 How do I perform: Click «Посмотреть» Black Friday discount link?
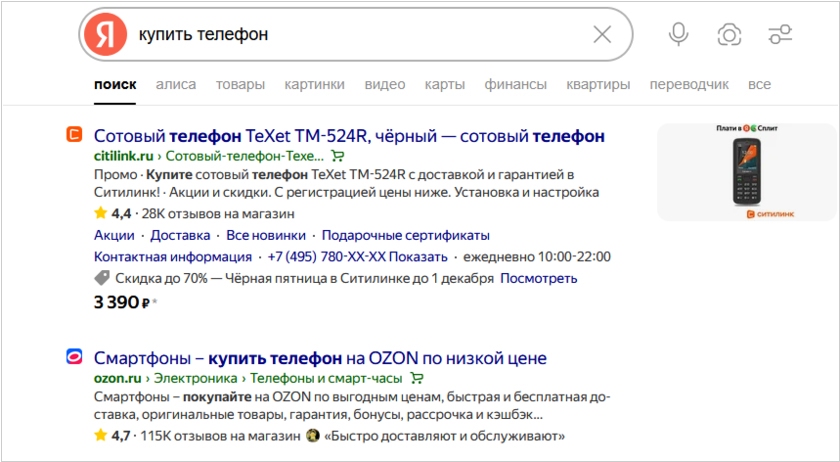click(x=539, y=278)
